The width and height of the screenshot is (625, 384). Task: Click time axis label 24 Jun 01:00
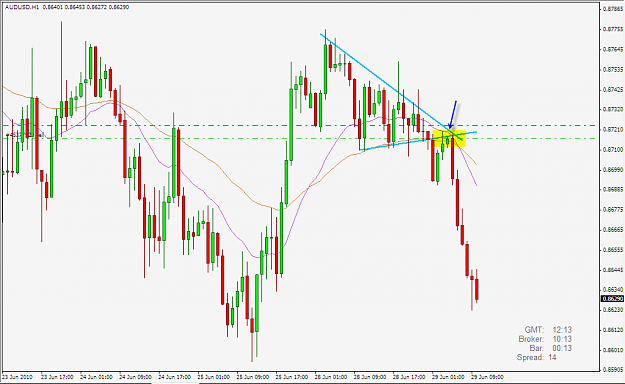coord(96,377)
